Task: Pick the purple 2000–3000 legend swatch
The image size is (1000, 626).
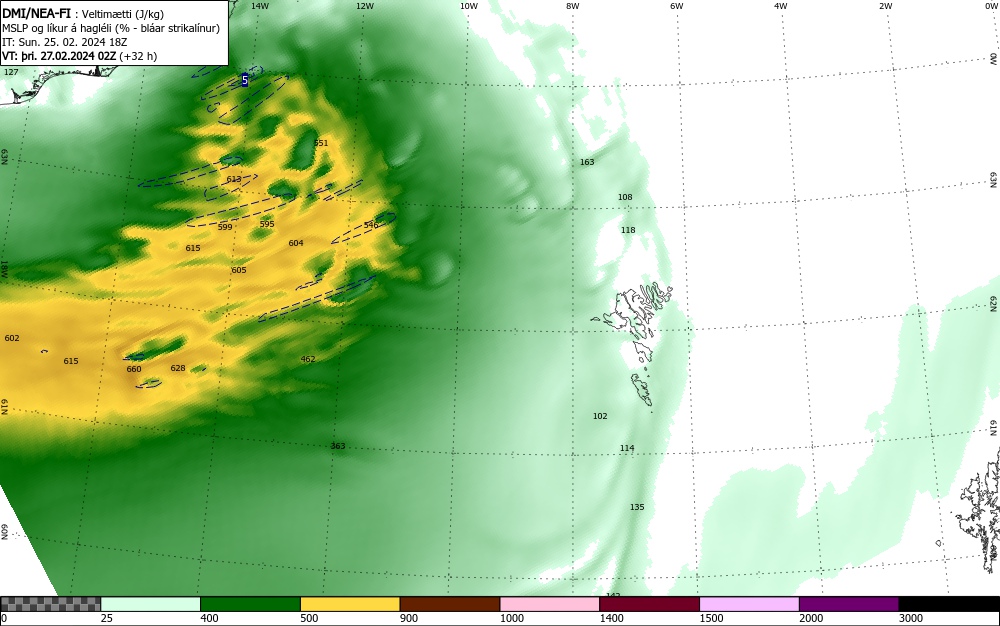Action: coord(849,604)
